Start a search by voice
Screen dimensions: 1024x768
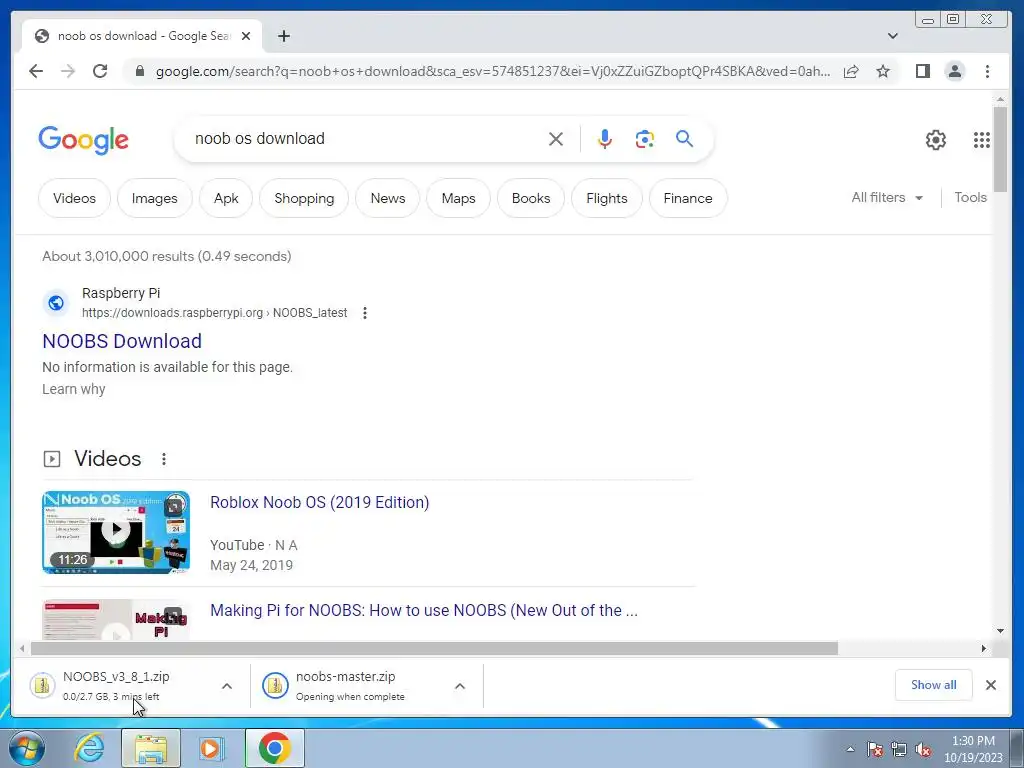point(605,139)
